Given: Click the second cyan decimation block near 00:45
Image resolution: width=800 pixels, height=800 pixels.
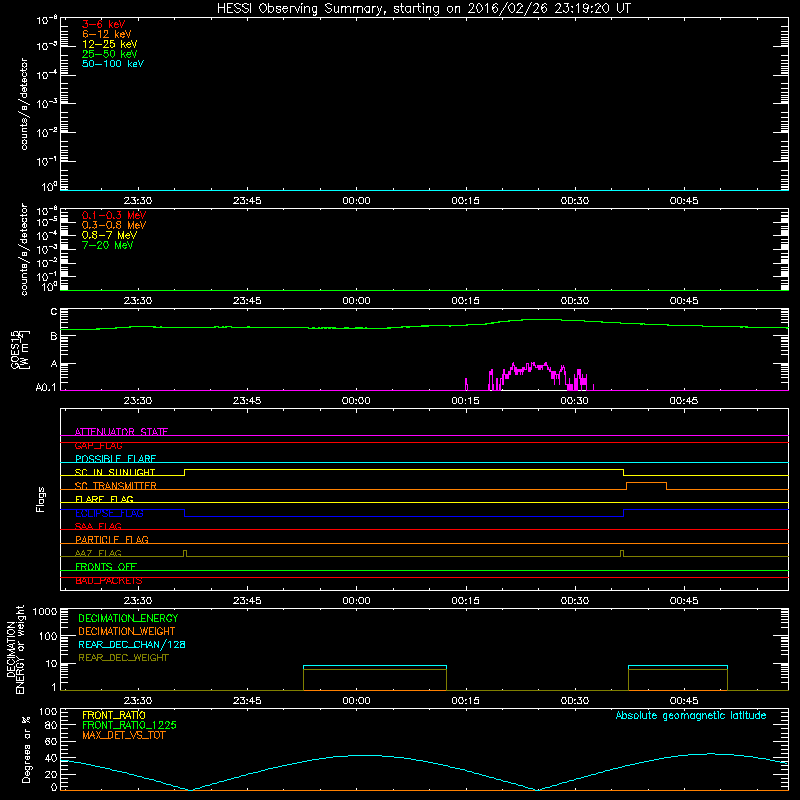Looking at the screenshot, I should coord(678,666).
